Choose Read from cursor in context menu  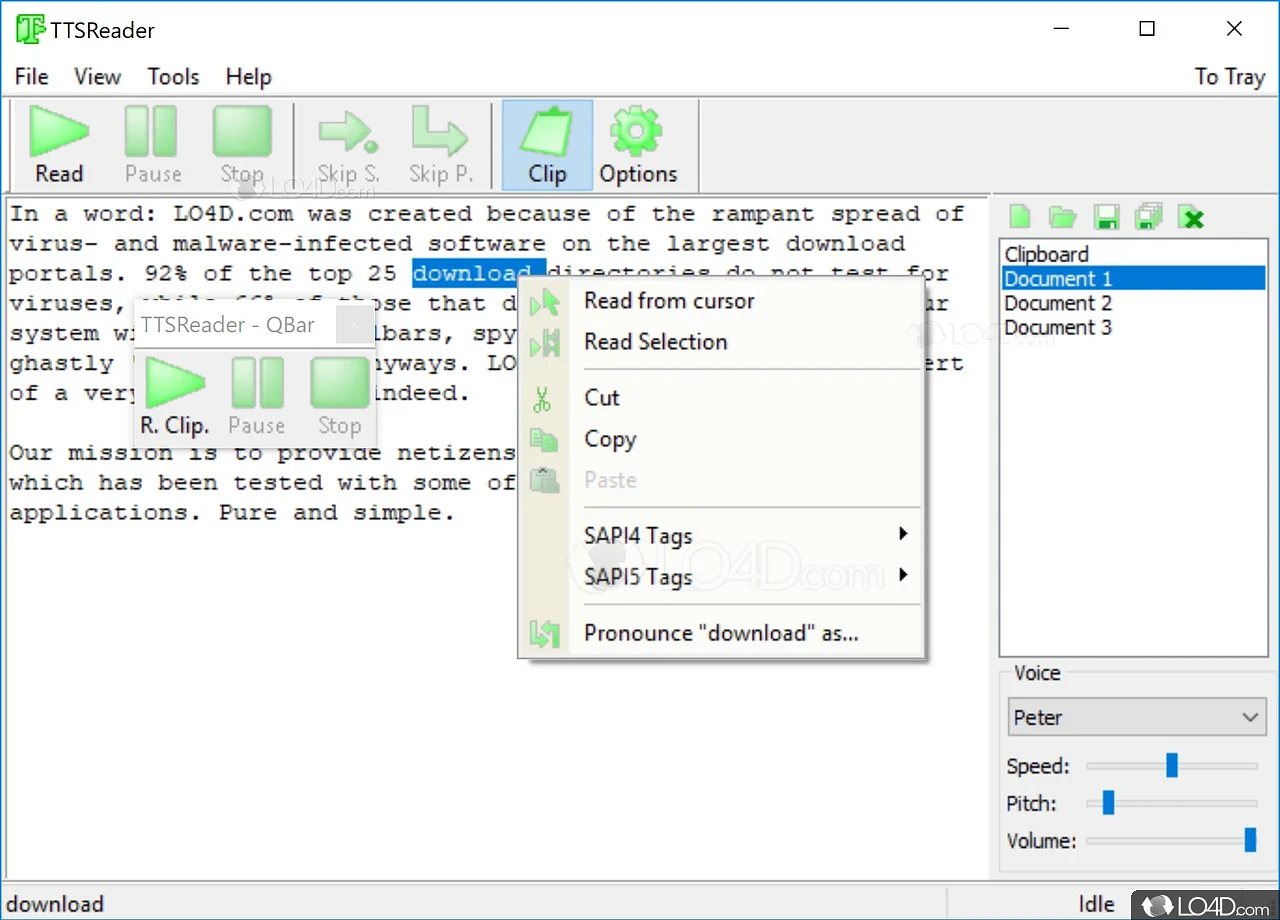pyautogui.click(x=669, y=301)
